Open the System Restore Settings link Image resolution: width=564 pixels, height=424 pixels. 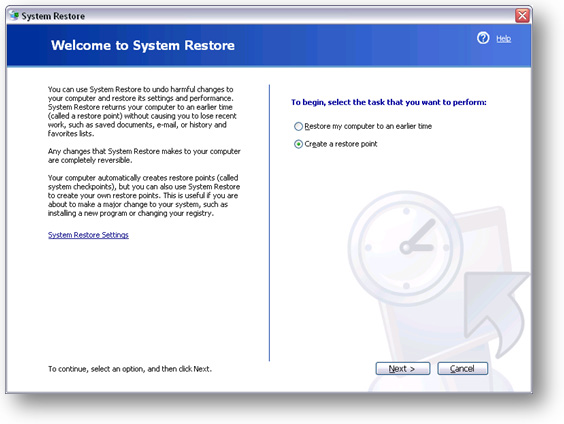[88, 235]
